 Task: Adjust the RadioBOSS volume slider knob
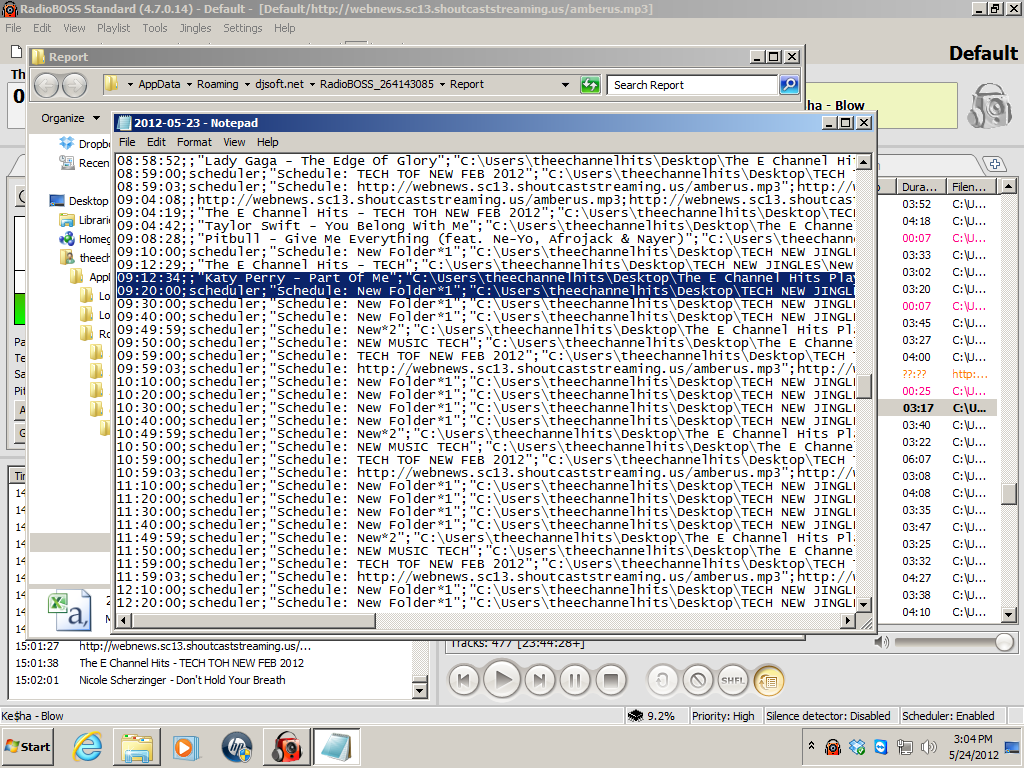[x=1004, y=642]
